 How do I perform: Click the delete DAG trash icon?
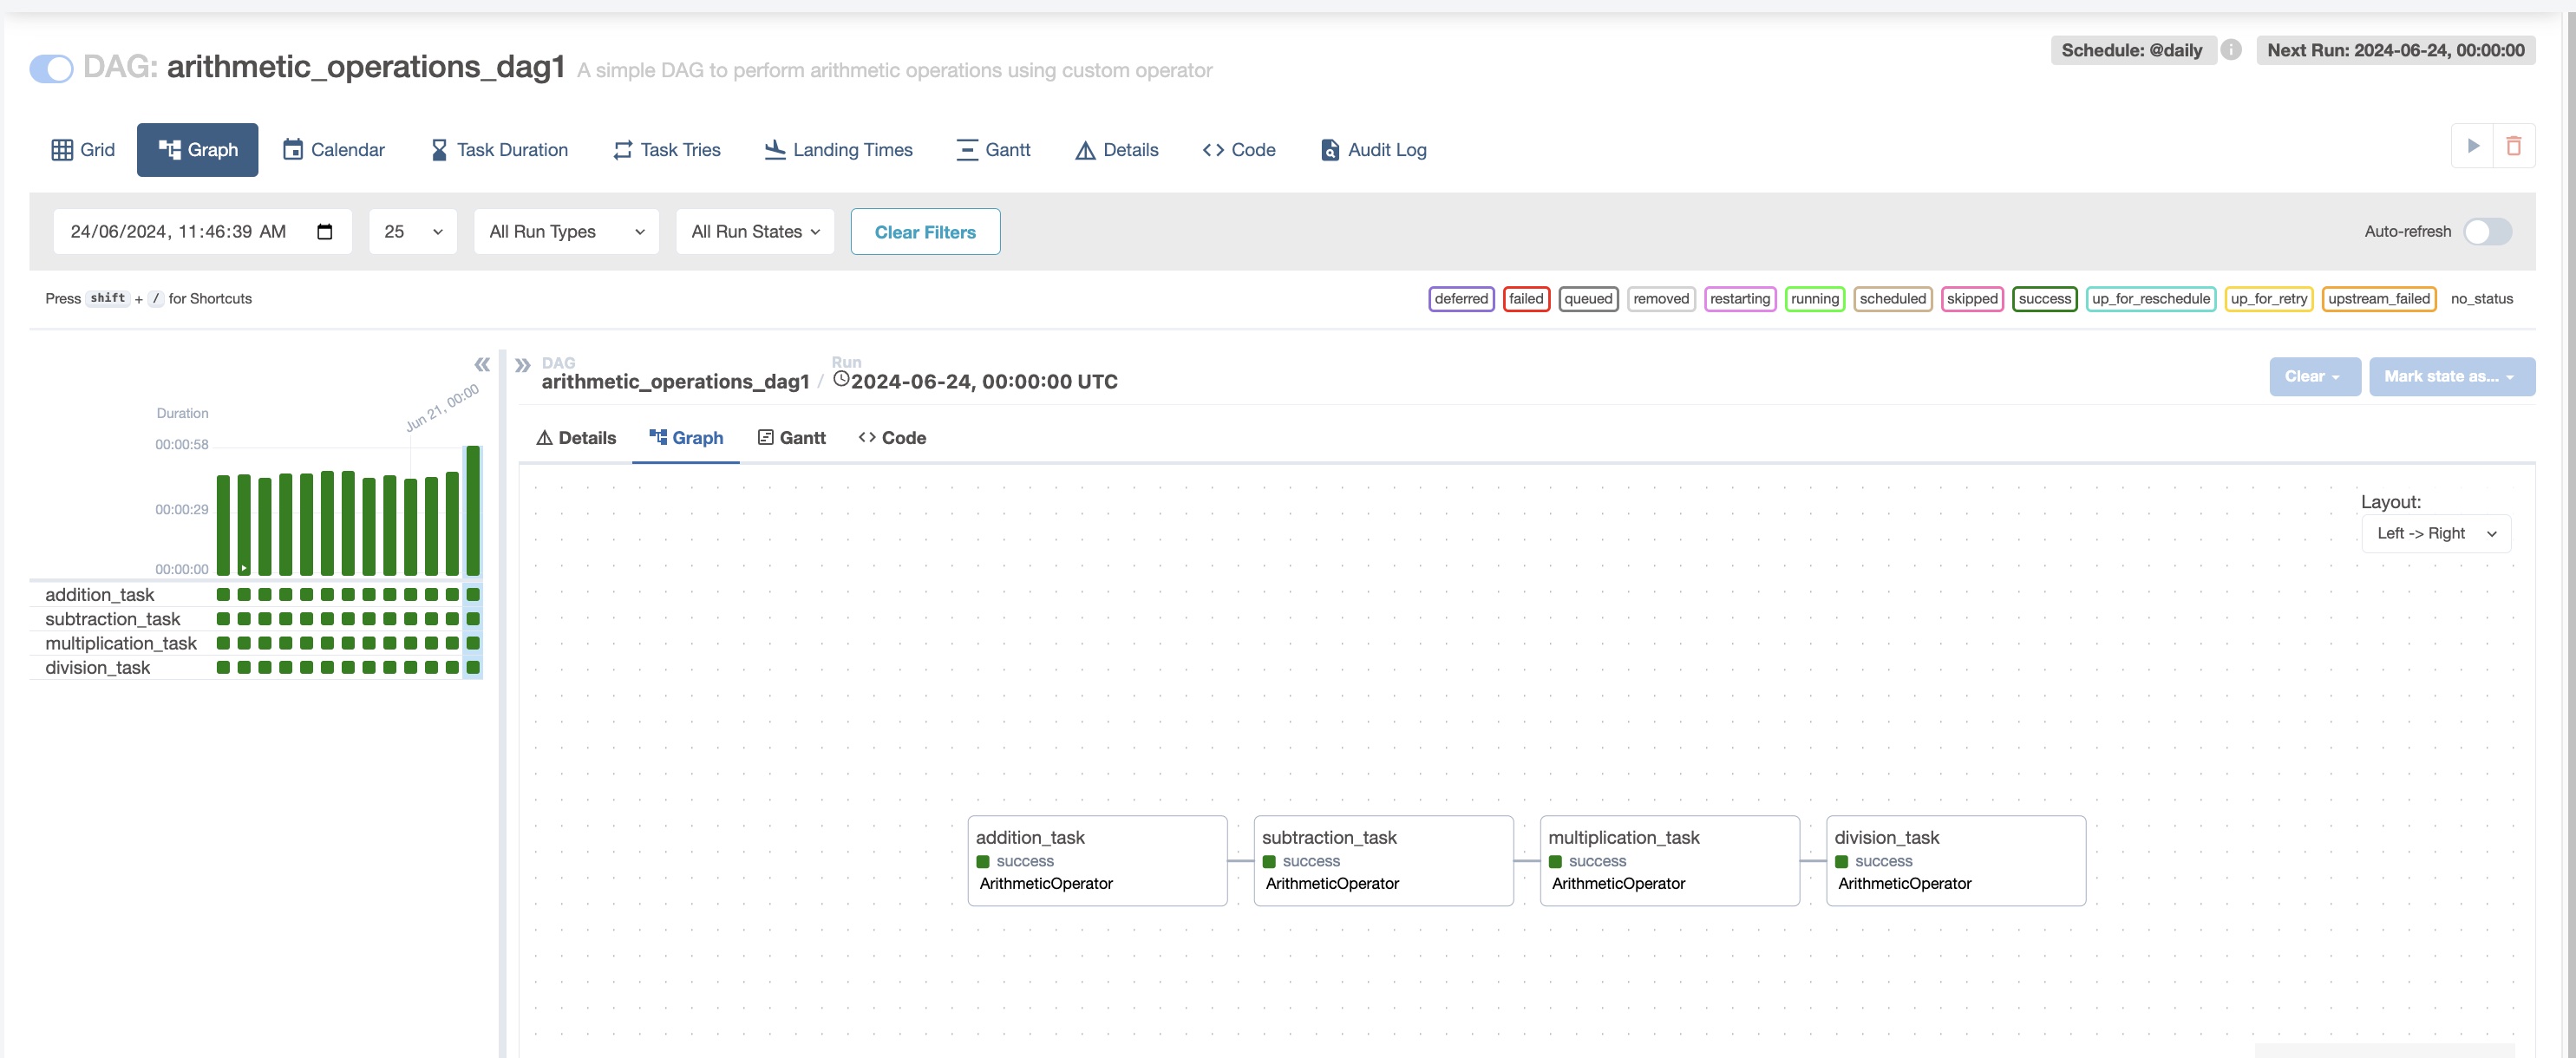tap(2513, 146)
